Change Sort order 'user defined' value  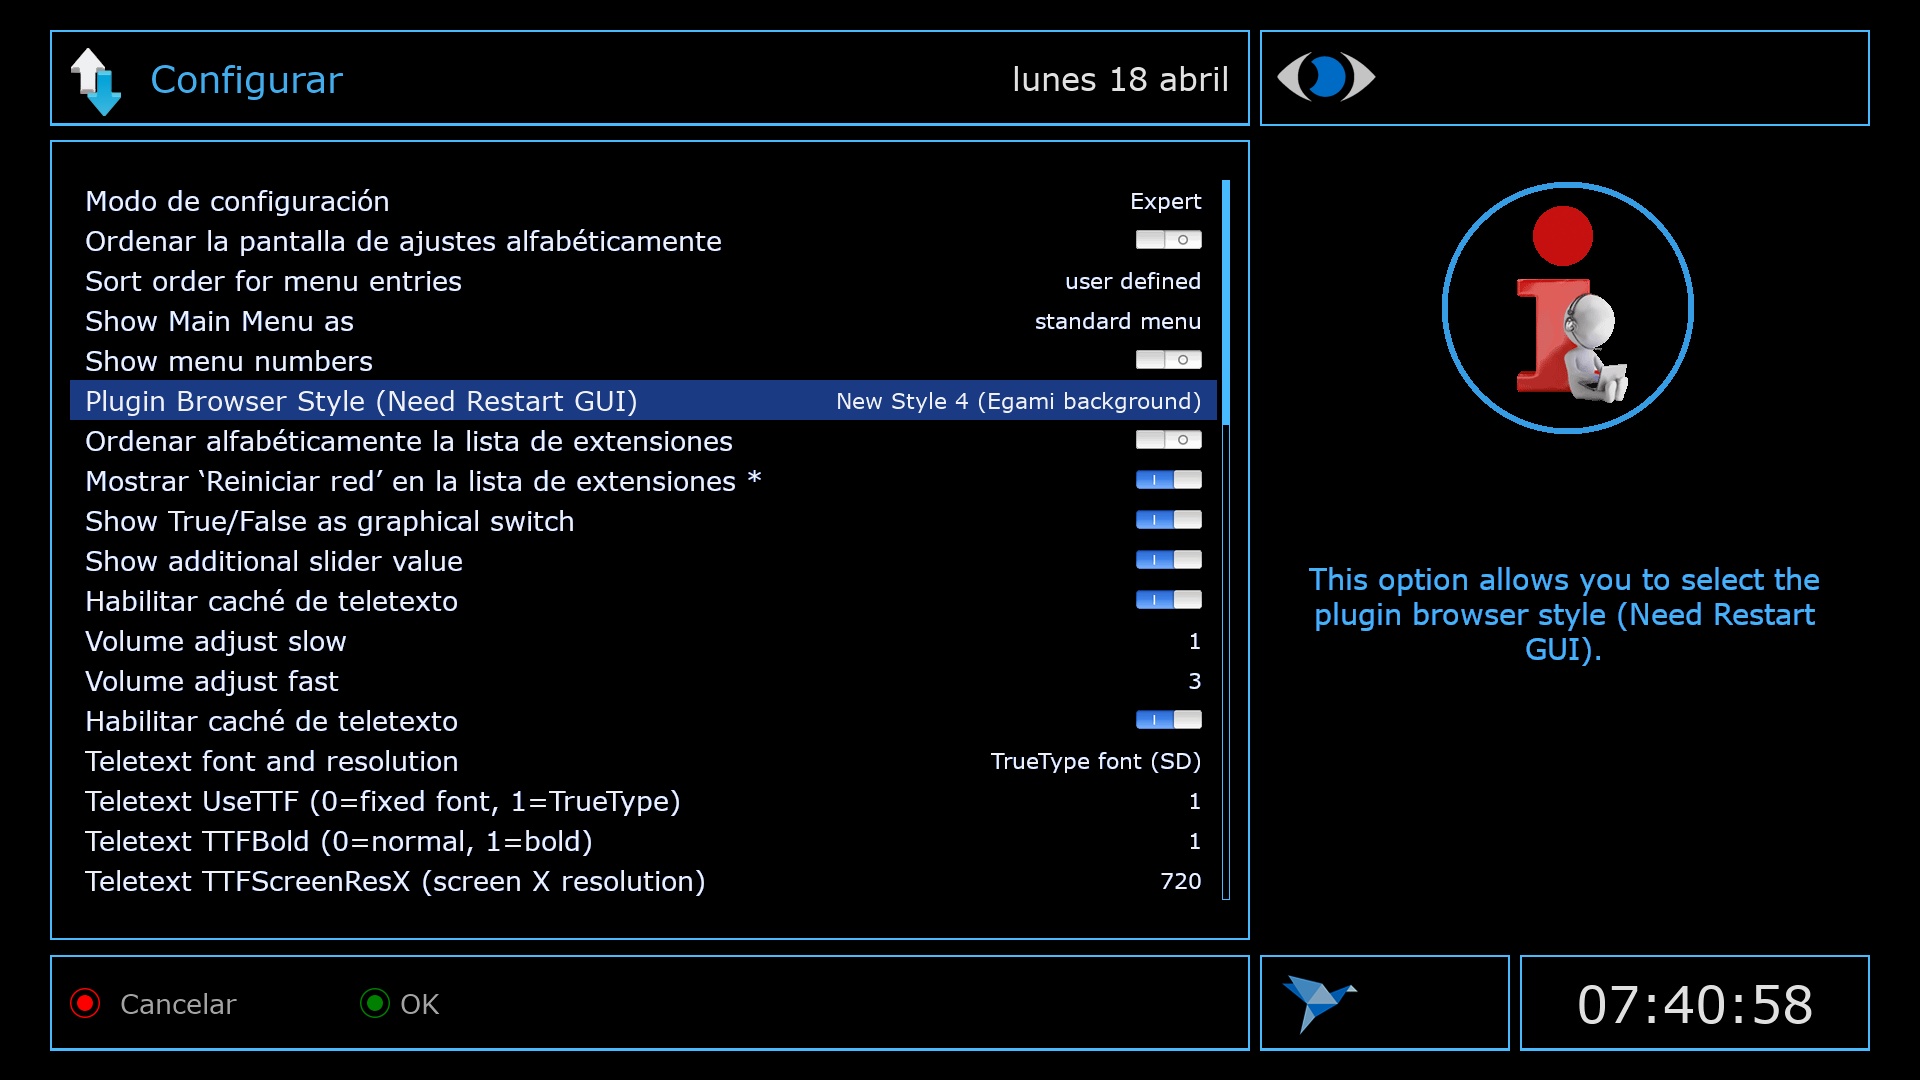pos(1132,281)
